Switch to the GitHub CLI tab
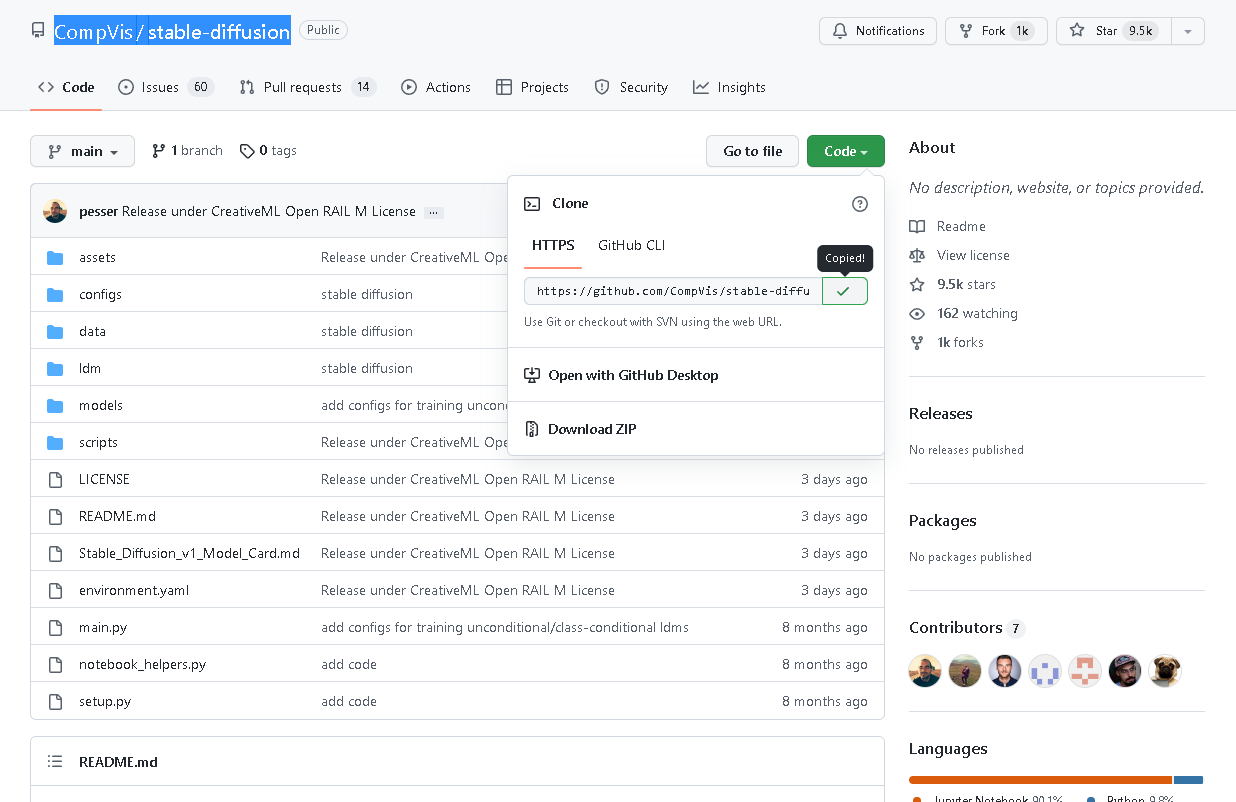The image size is (1236, 802). coord(631,245)
